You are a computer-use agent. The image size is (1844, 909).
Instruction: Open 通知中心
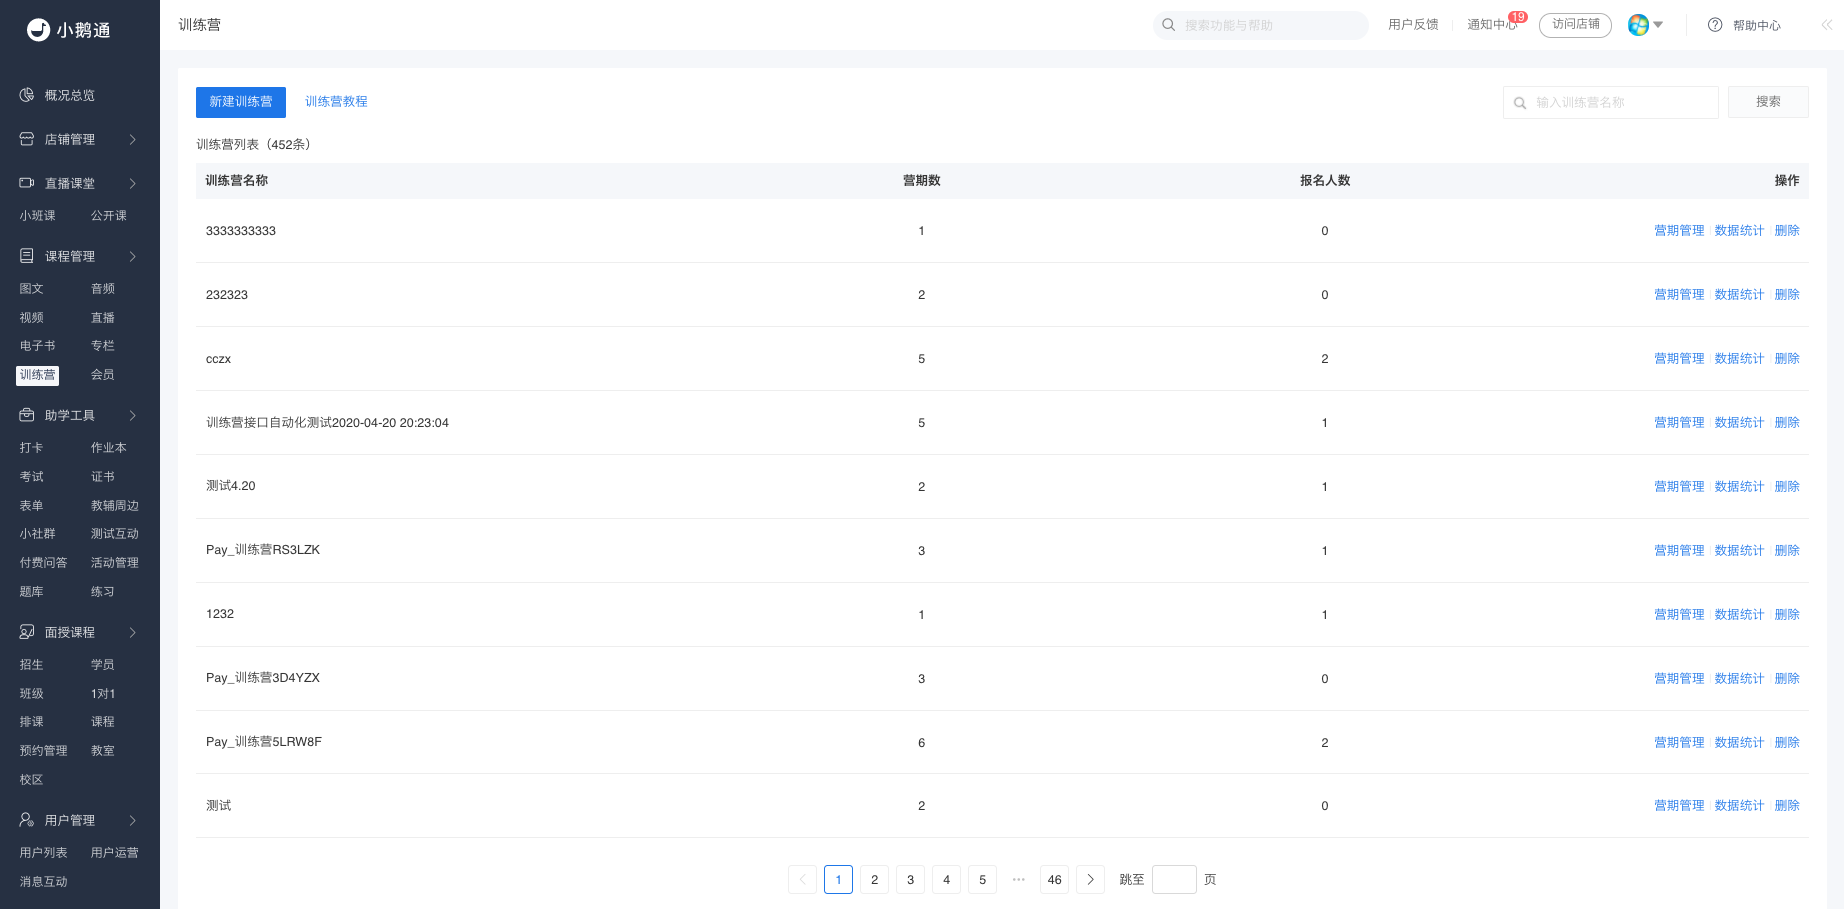click(x=1491, y=25)
